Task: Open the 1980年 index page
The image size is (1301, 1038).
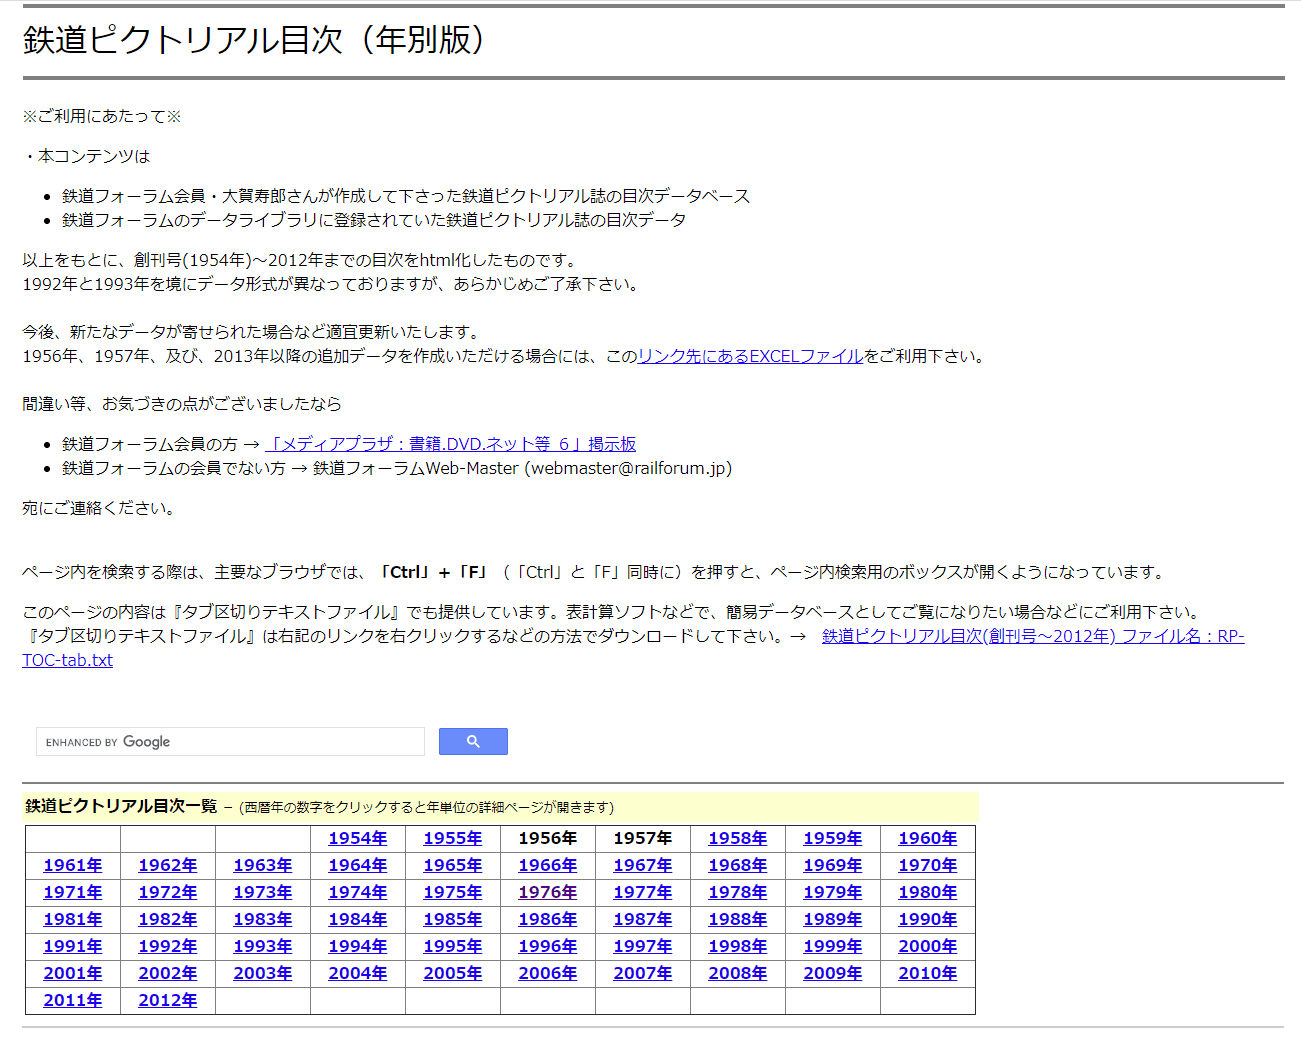Action: point(928,892)
